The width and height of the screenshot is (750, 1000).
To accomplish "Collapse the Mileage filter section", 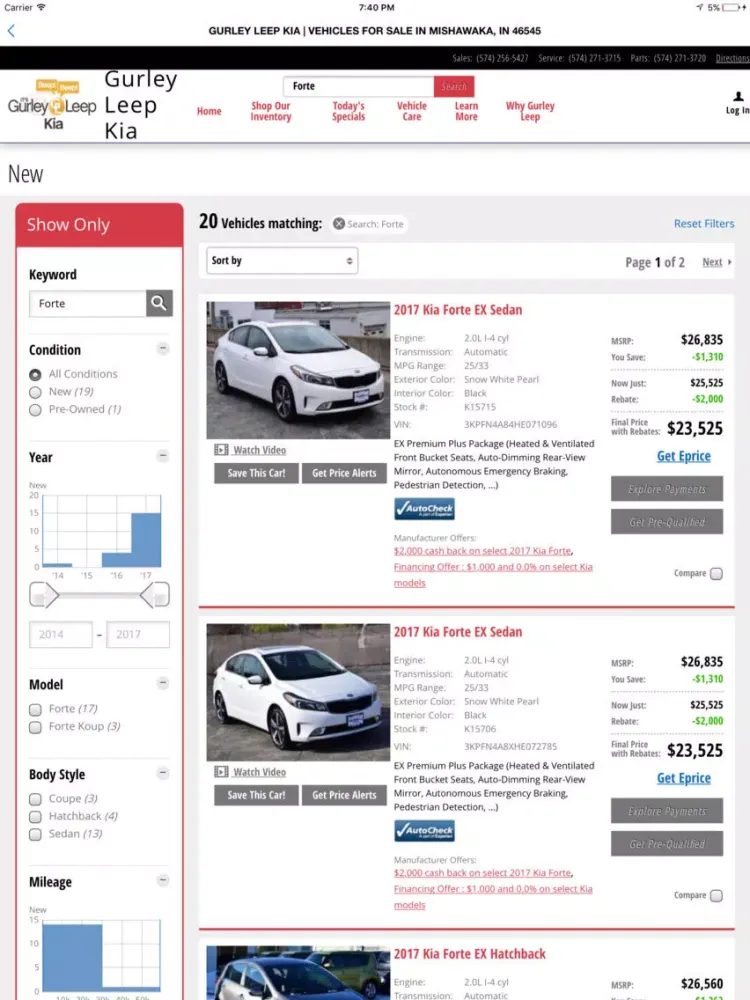I will click(163, 881).
